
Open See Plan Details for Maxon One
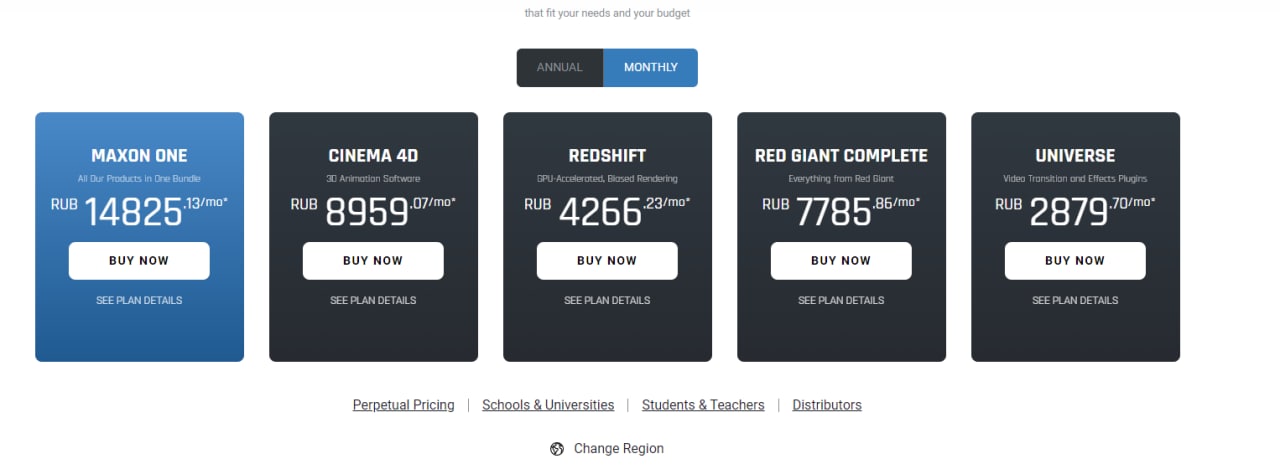139,300
